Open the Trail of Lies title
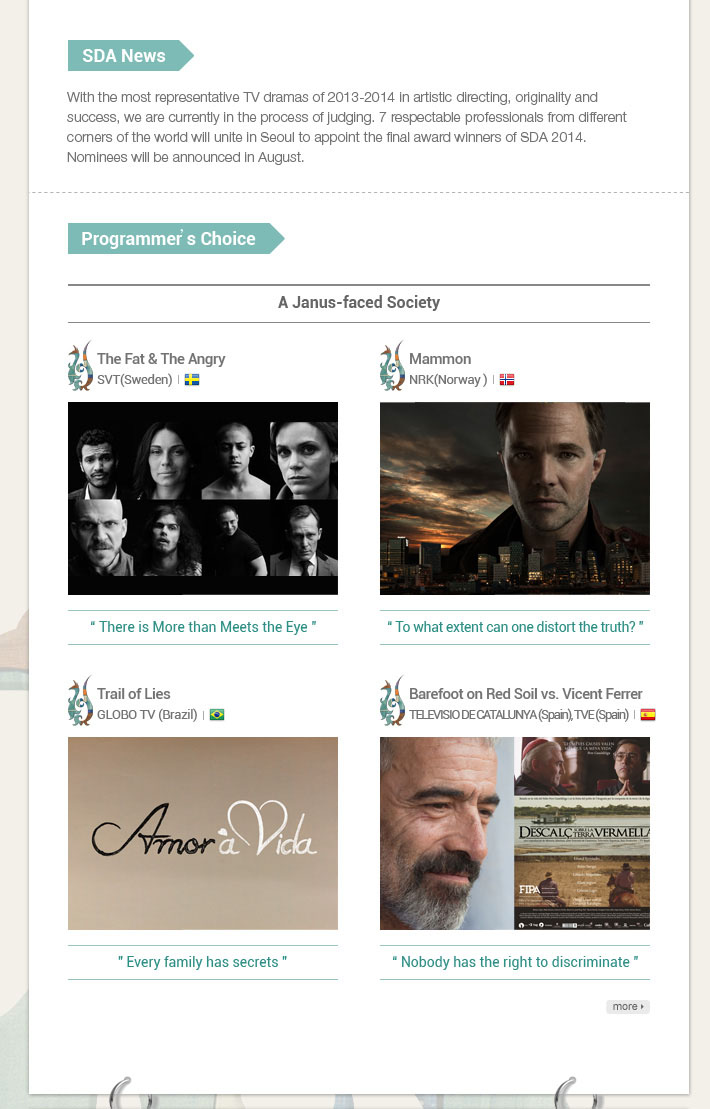The image size is (710, 1109). pyautogui.click(x=134, y=694)
